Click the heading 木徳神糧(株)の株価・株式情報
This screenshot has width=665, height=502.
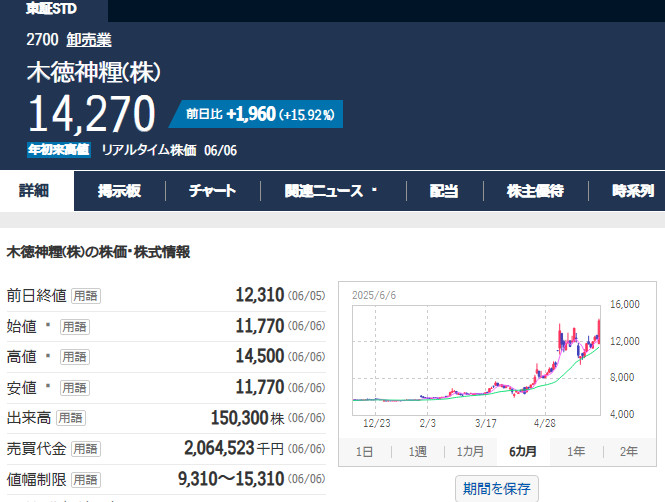tap(98, 252)
